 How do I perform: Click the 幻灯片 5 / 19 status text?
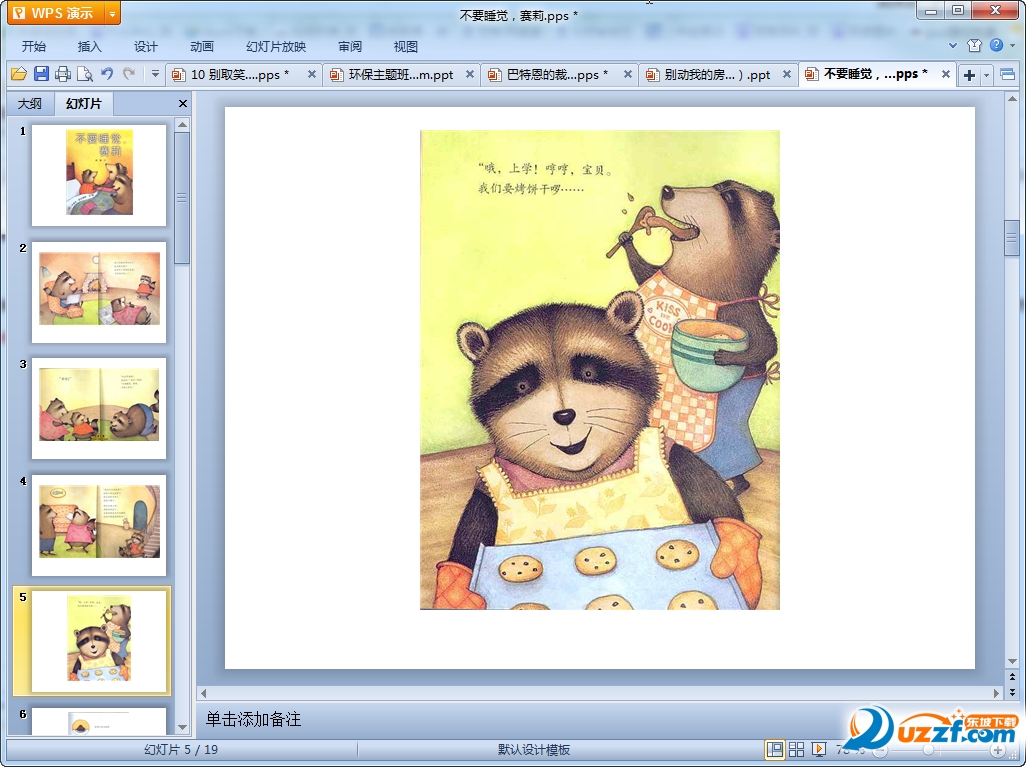[x=181, y=749]
